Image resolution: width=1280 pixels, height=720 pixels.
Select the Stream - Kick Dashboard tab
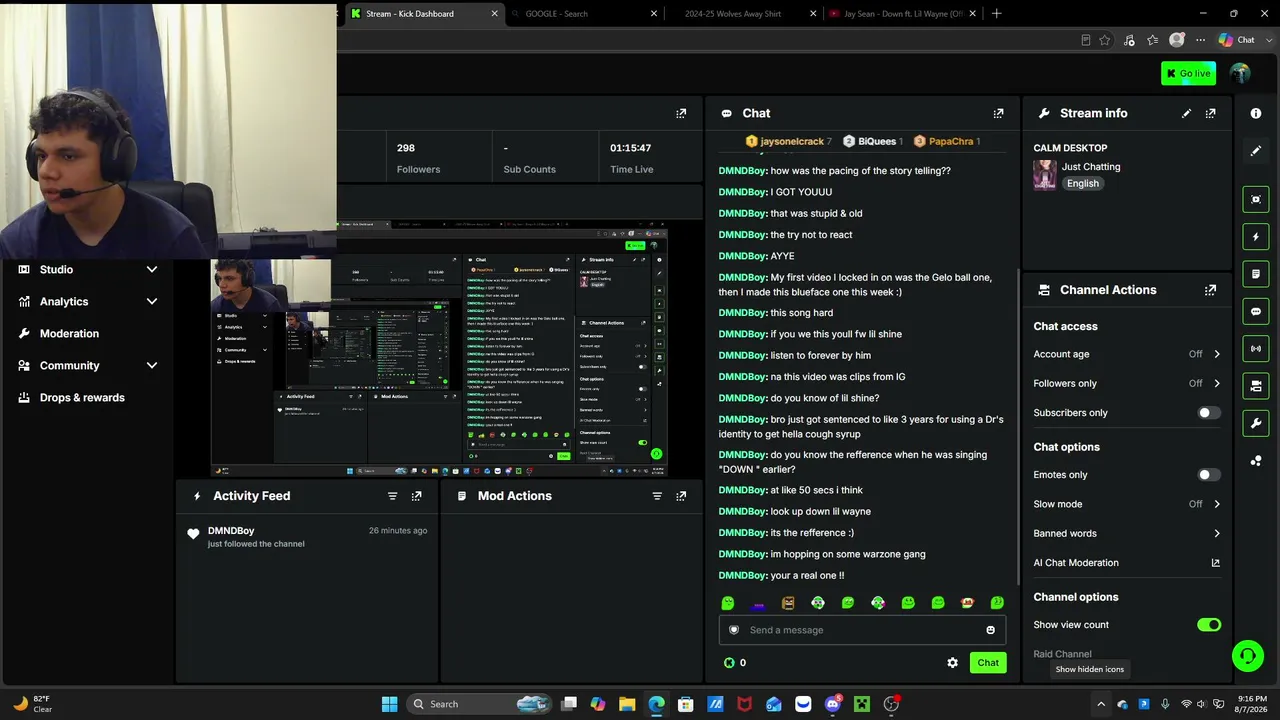click(x=423, y=14)
